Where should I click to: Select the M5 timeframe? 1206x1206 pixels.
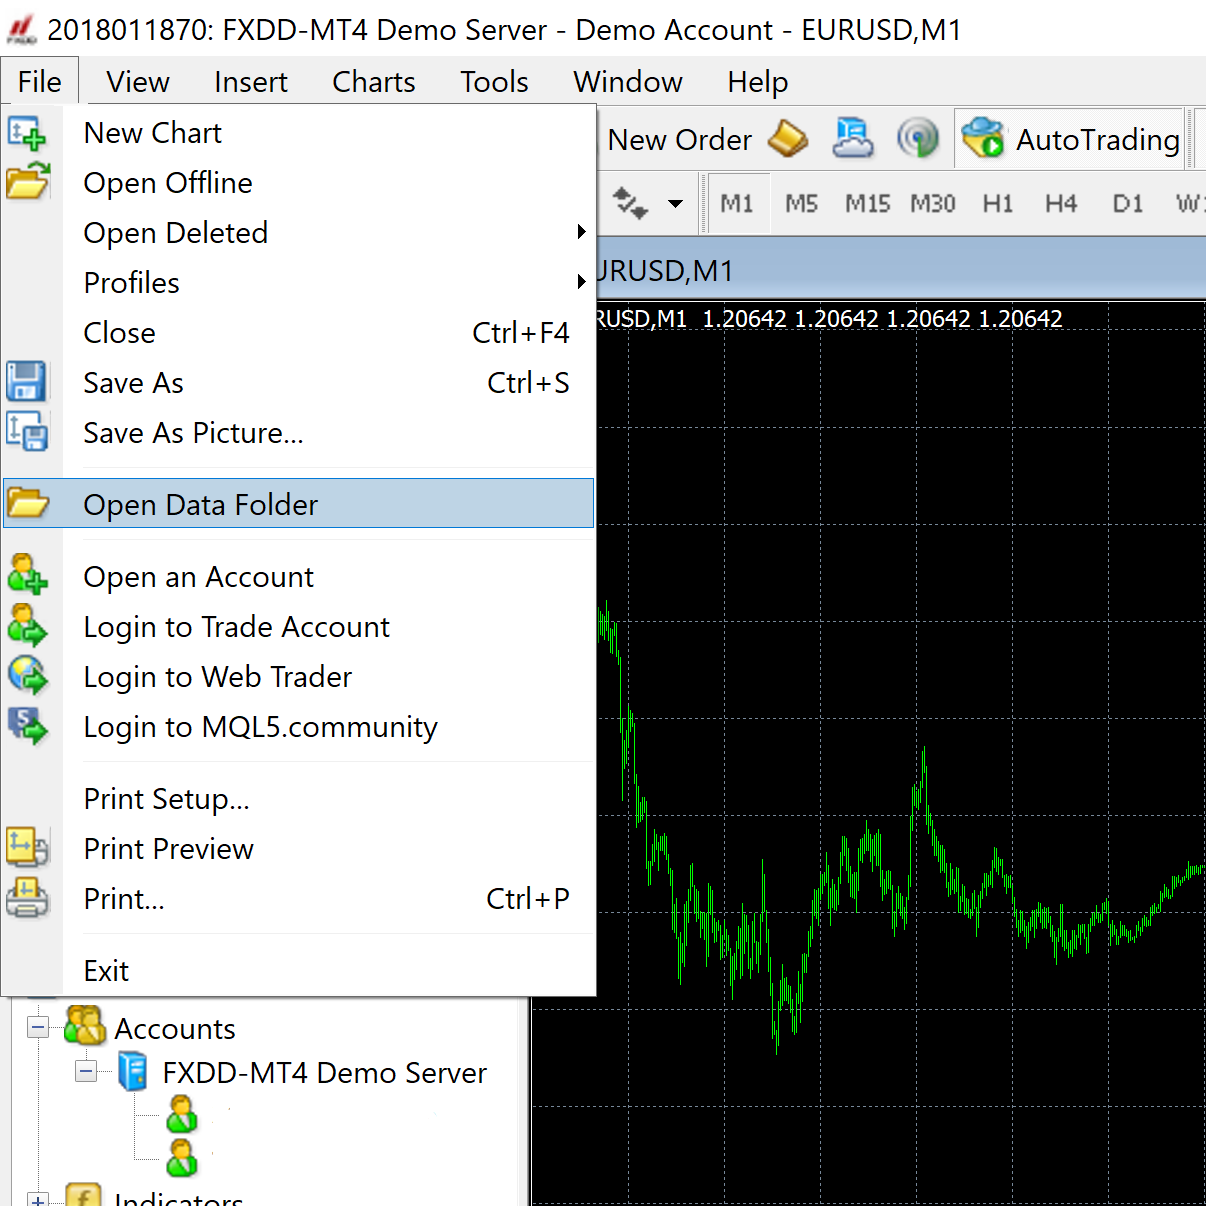801,204
